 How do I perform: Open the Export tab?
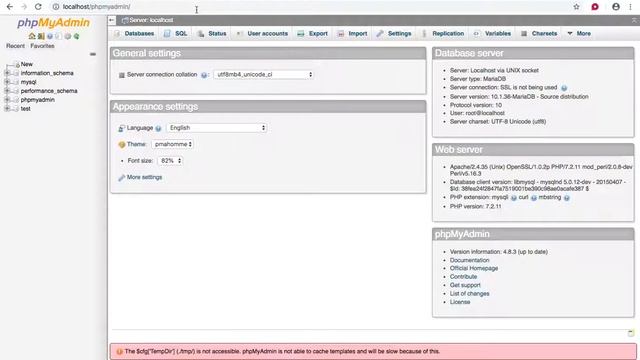[x=313, y=33]
